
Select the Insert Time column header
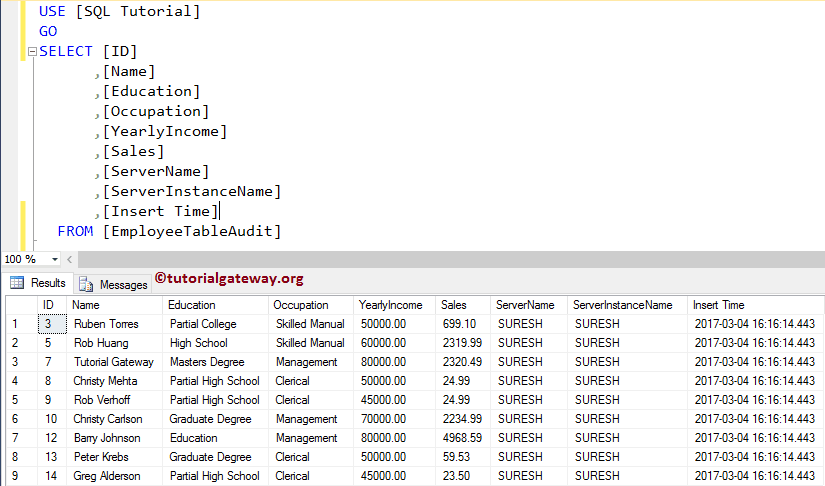pyautogui.click(x=756, y=305)
